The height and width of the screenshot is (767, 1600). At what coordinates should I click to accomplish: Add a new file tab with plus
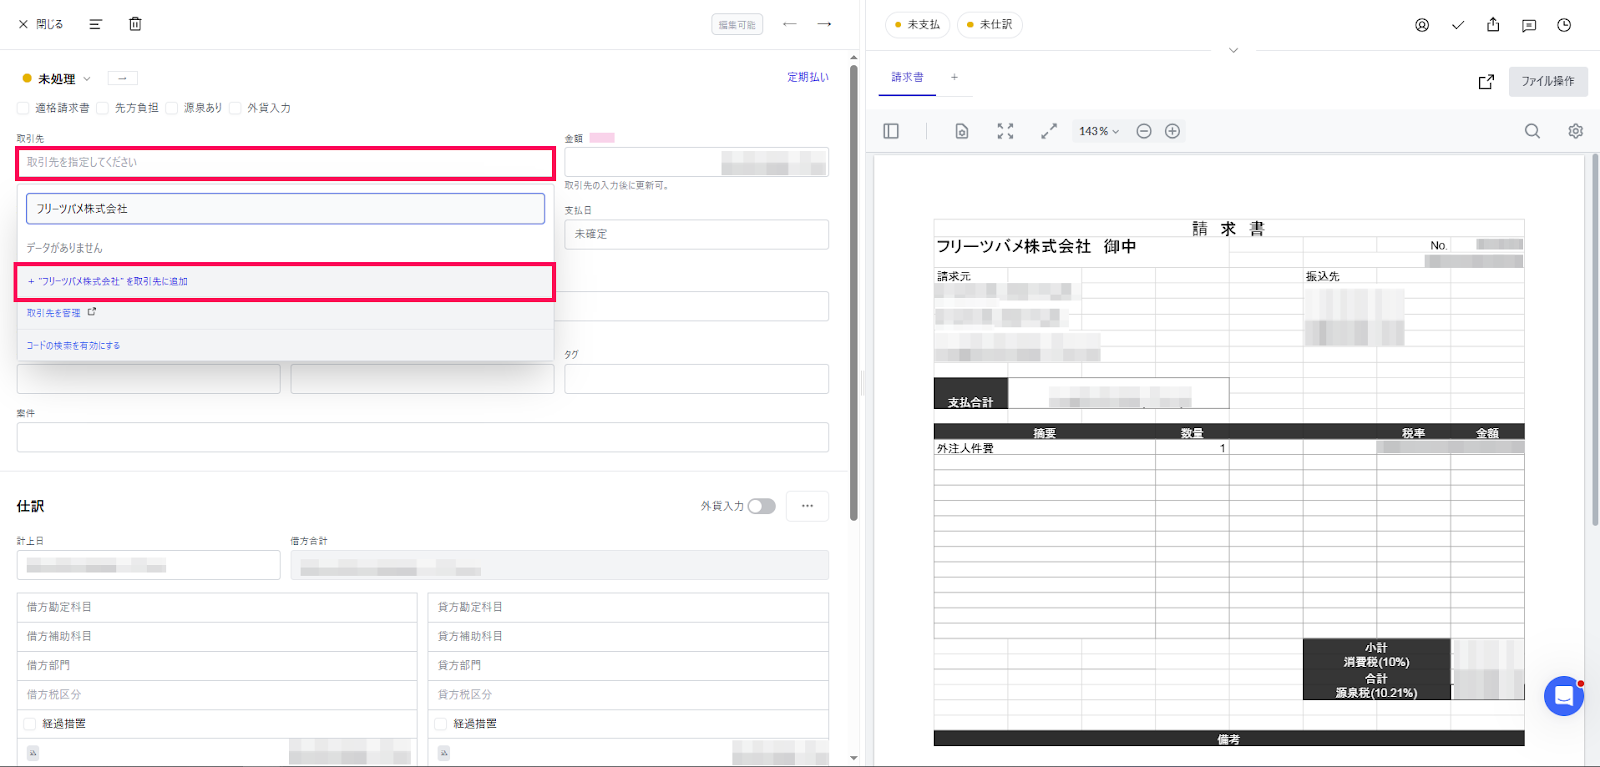tap(954, 77)
